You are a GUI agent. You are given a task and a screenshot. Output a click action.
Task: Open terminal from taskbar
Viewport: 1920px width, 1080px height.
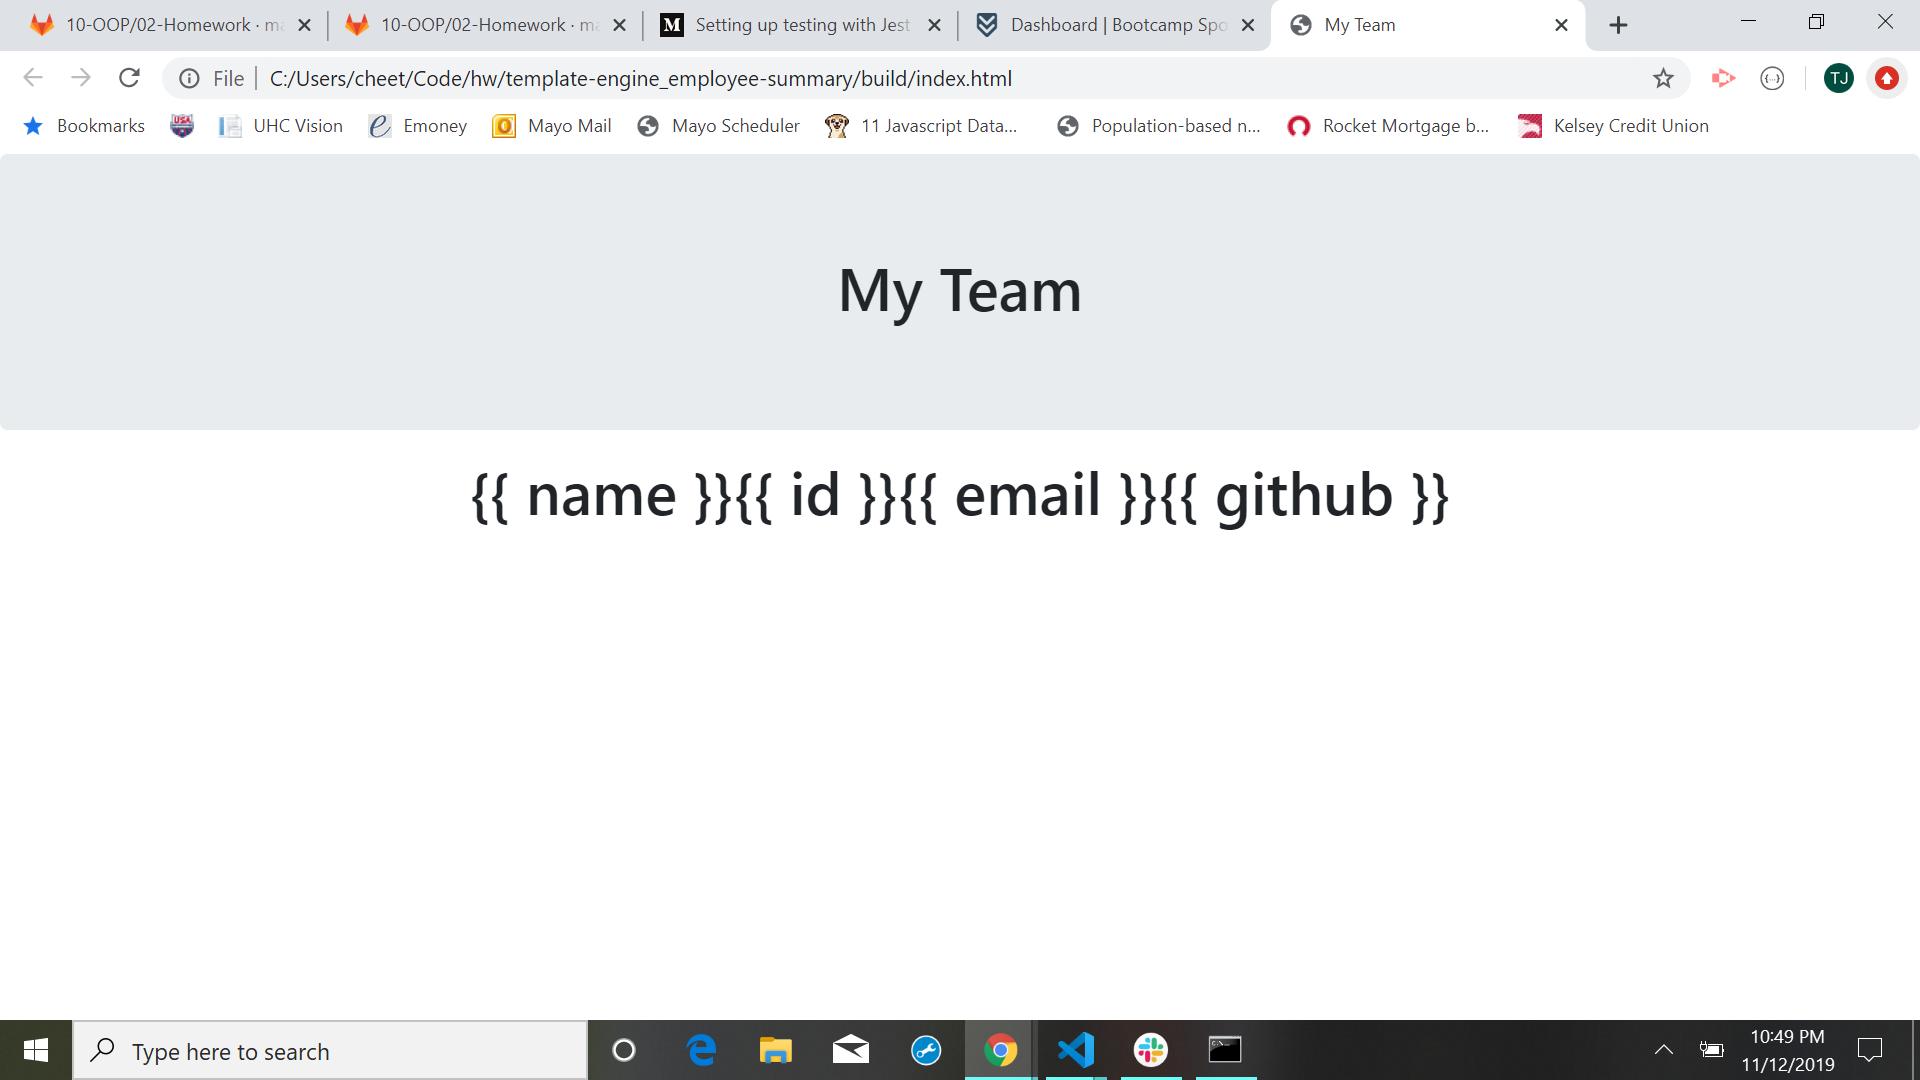(x=1224, y=1050)
